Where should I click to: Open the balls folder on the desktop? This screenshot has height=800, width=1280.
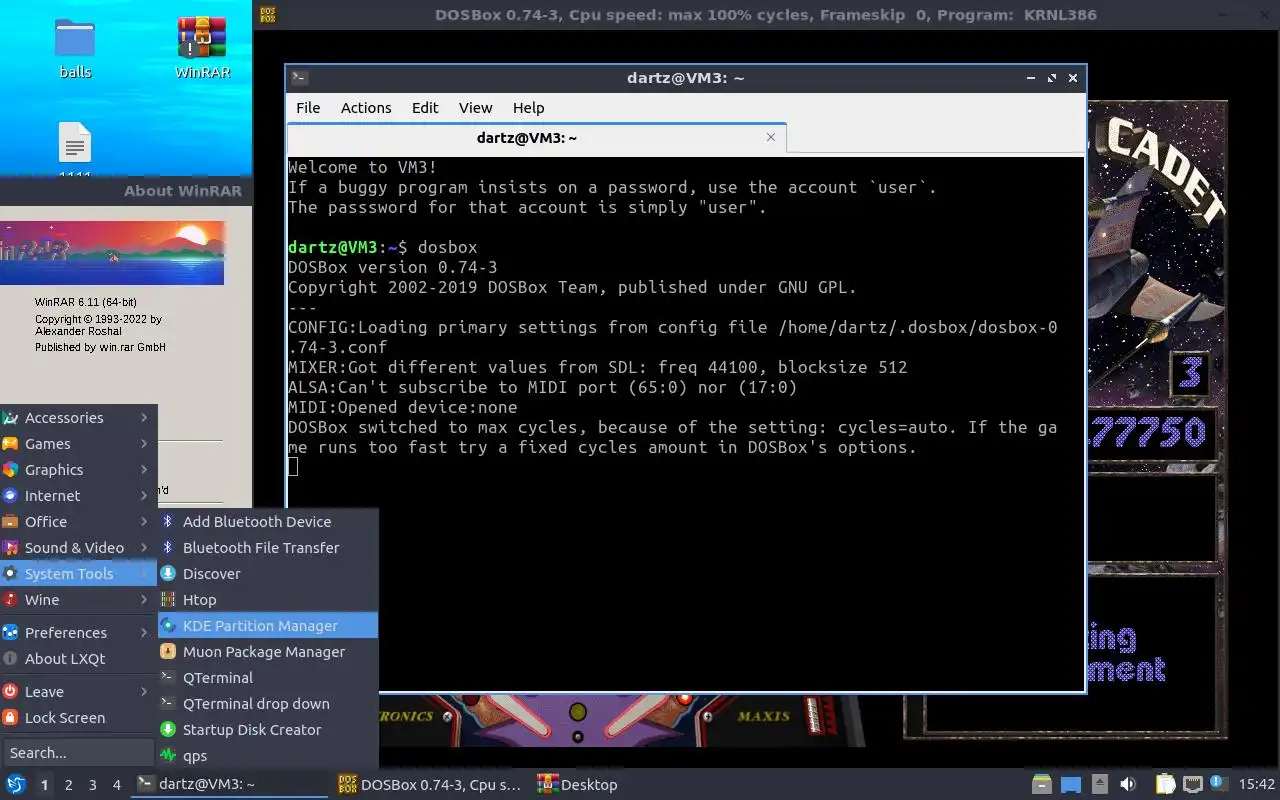[x=75, y=48]
